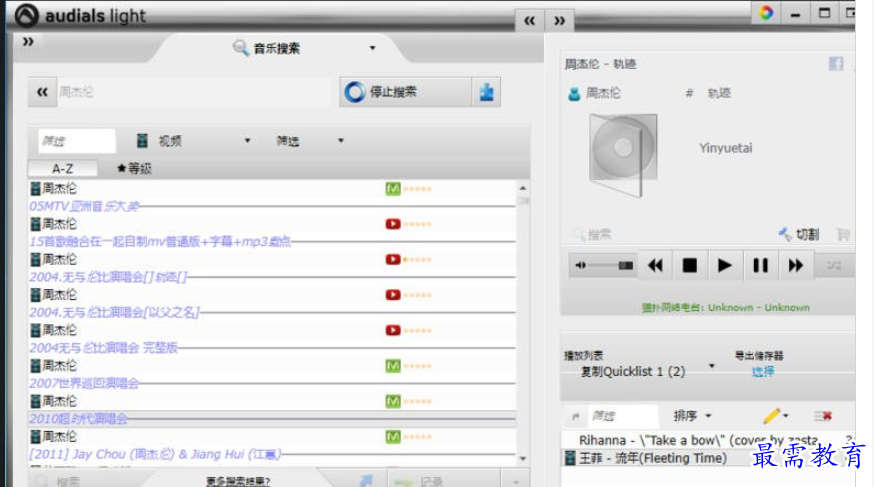Click the color wheel icon in title bar

click(766, 12)
